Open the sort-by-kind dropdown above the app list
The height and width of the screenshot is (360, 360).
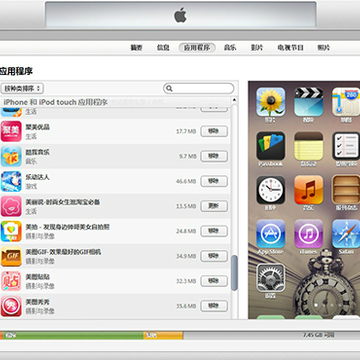click(x=22, y=89)
